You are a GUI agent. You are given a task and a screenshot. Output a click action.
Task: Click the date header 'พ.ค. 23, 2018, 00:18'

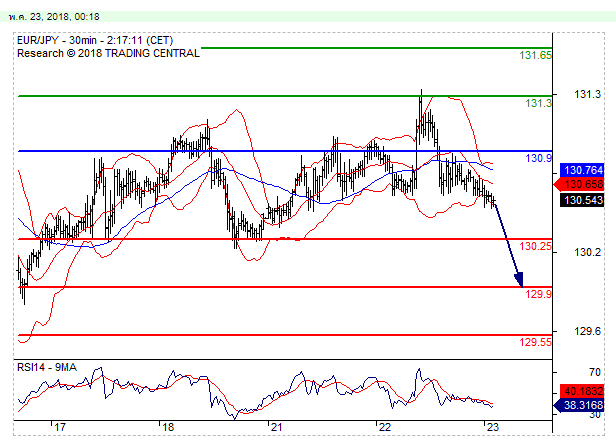pyautogui.click(x=54, y=17)
